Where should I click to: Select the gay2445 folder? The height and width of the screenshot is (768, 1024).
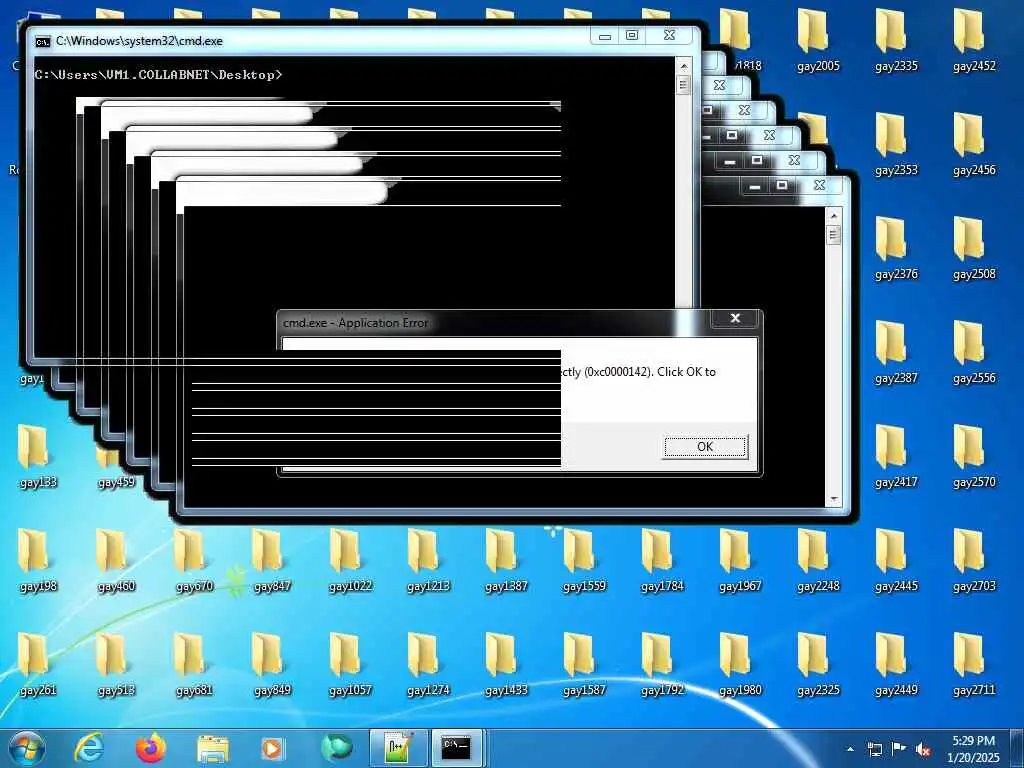tap(896, 560)
